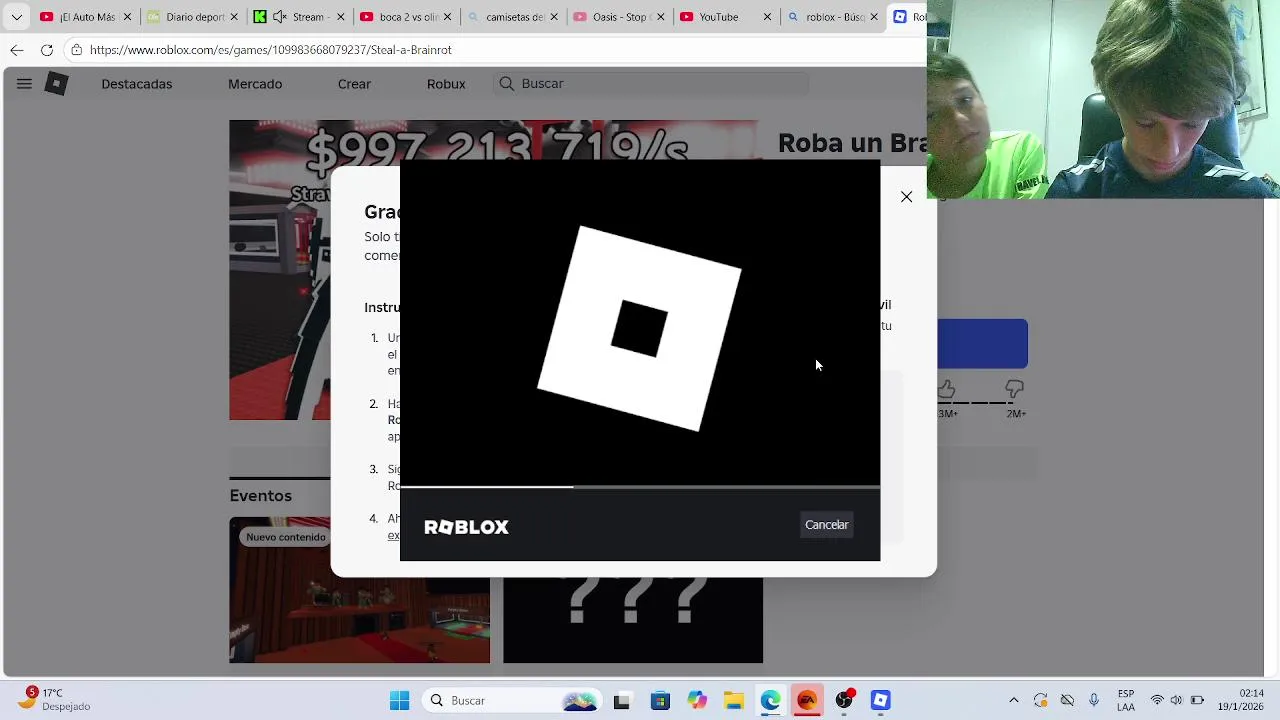Viewport: 1280px width, 720px height.
Task: Click the battery icon in the system tray
Action: point(1197,701)
